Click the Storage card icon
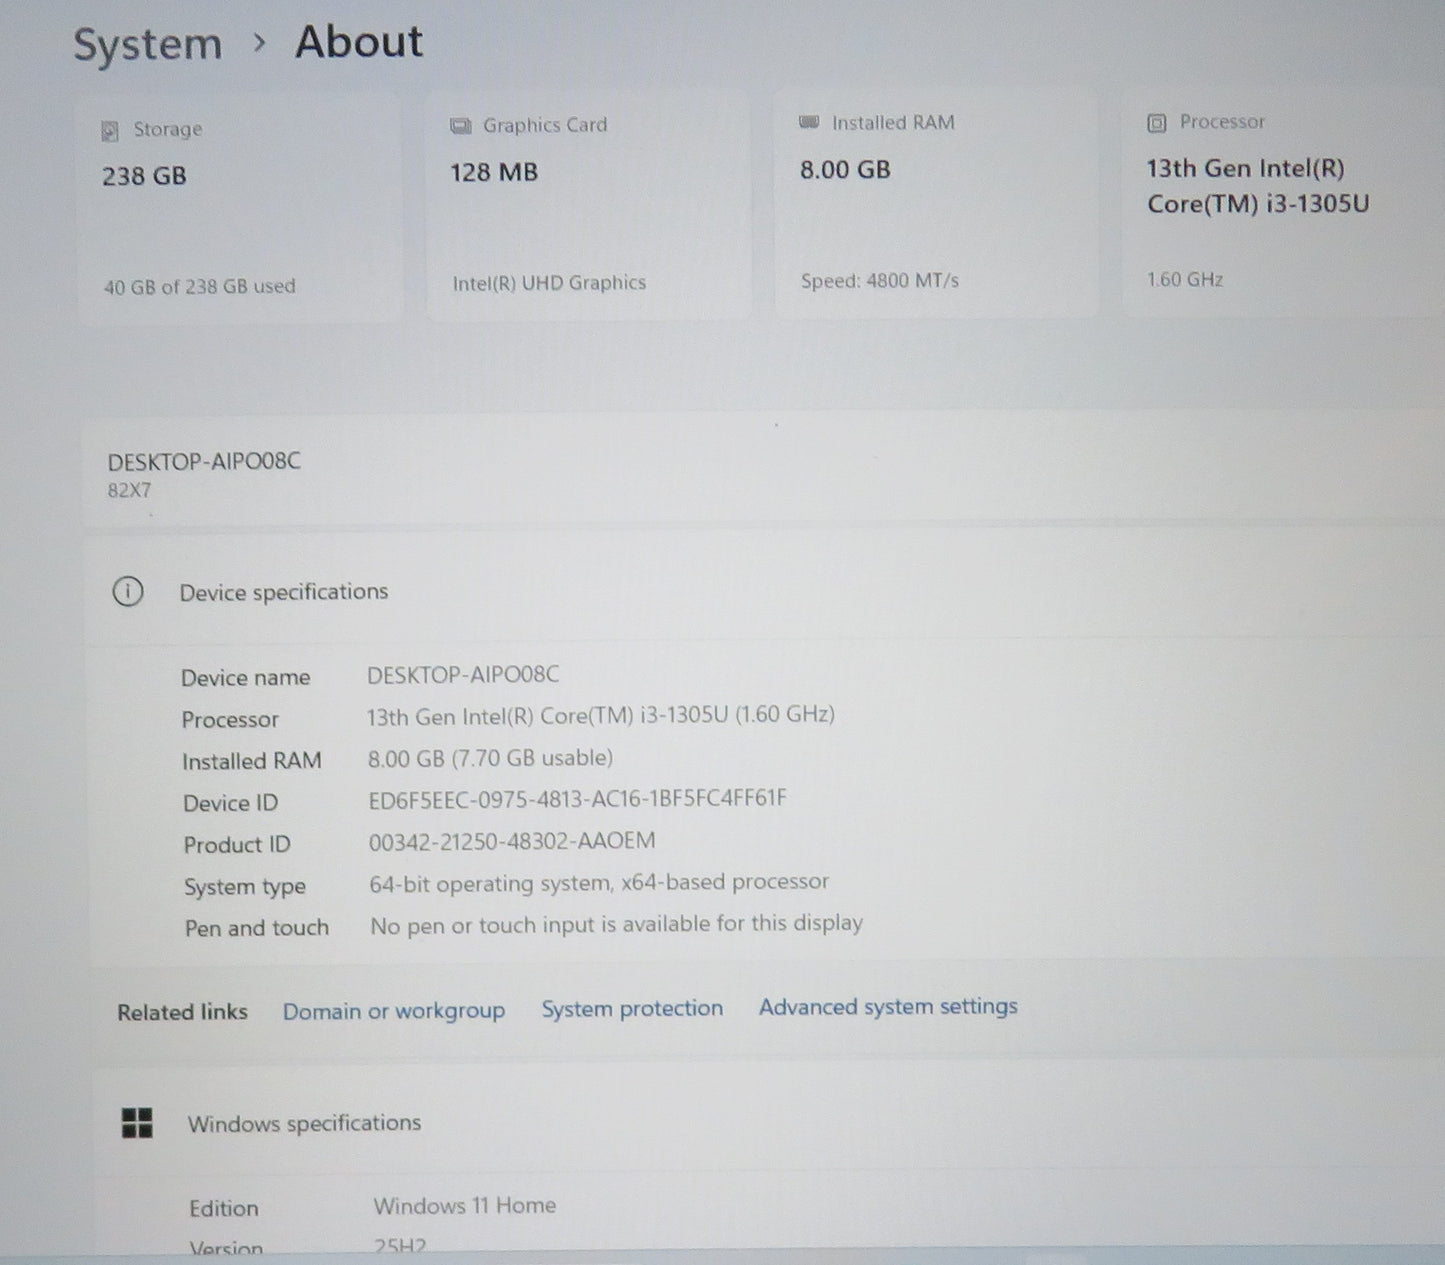 pos(111,131)
